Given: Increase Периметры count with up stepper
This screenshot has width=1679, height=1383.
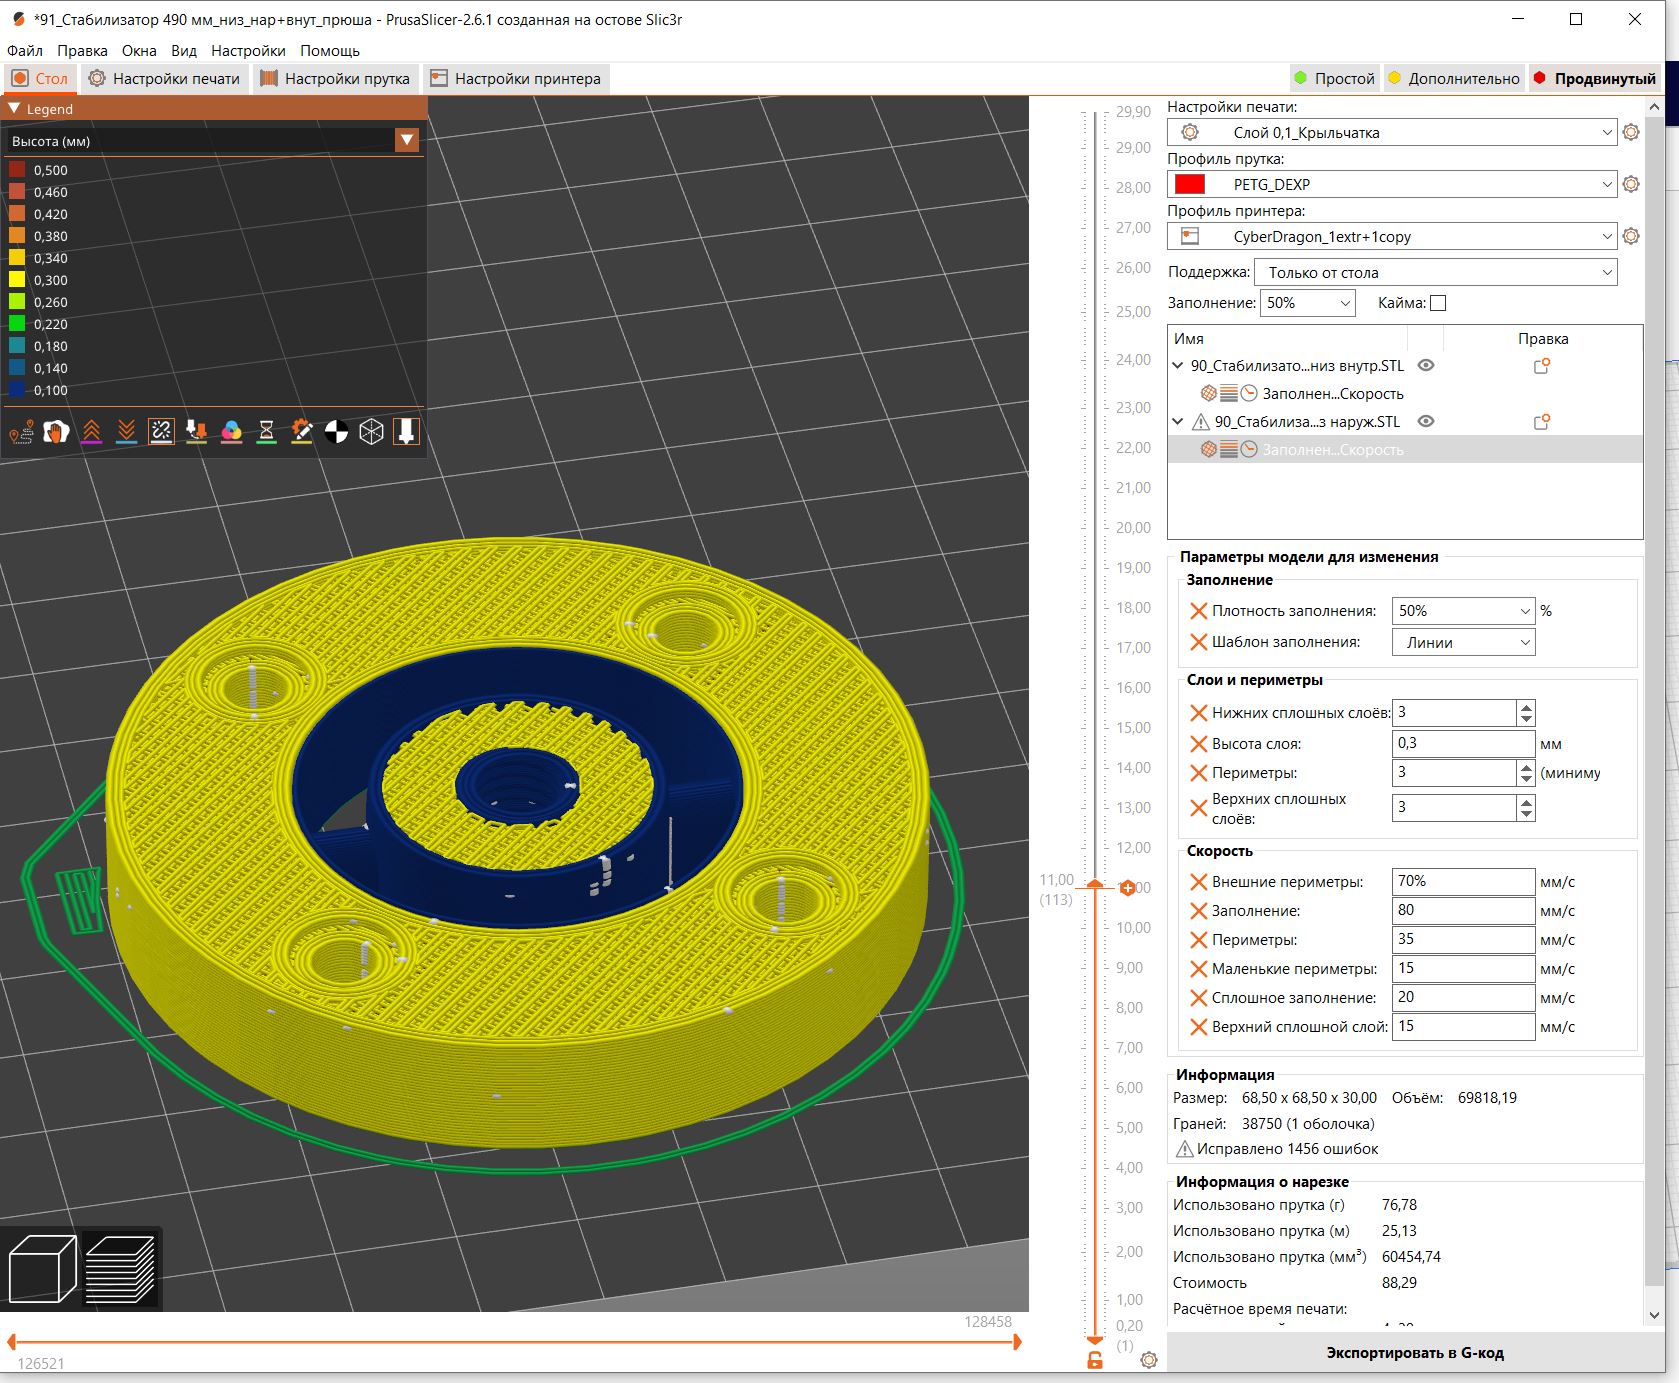Looking at the screenshot, I should click(x=1526, y=767).
